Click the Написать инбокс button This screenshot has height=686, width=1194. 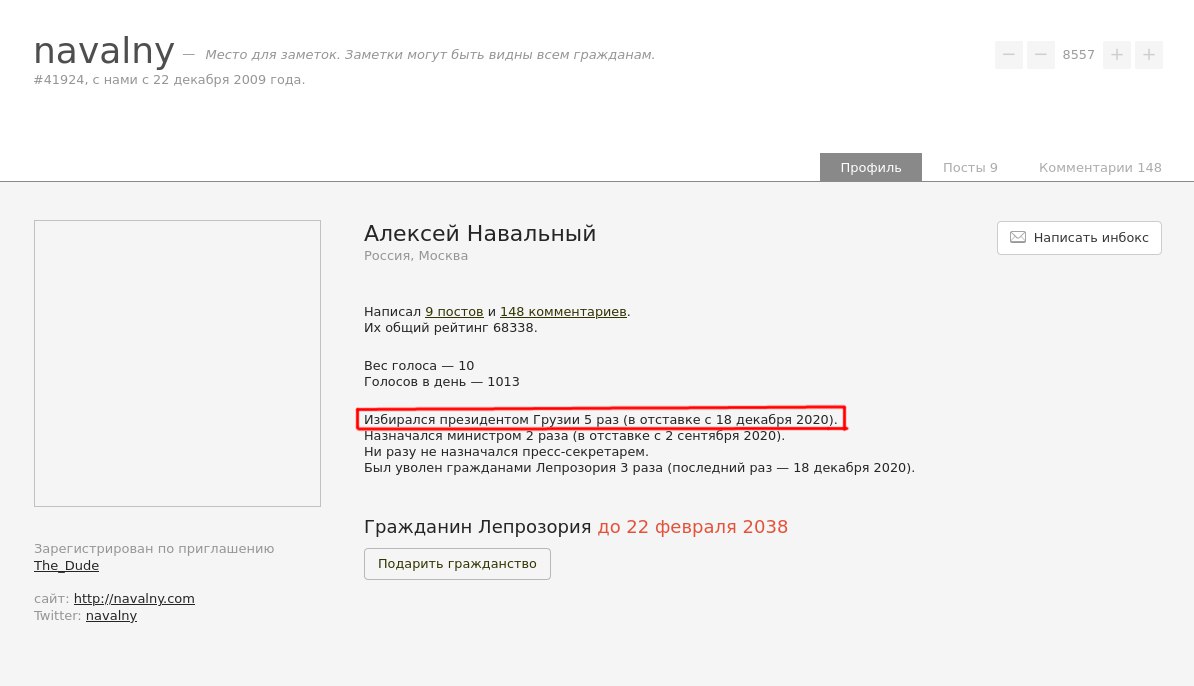(x=1079, y=238)
